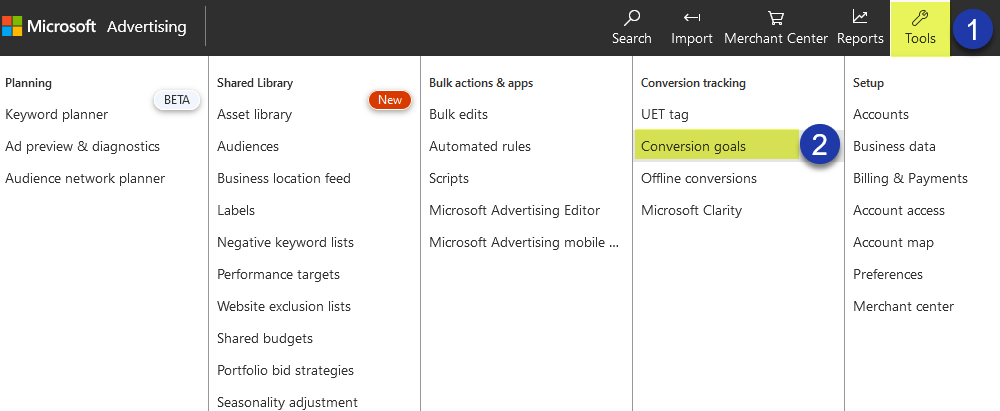Open Performance targets
Screen dimensions: 1000x411
click(x=279, y=274)
